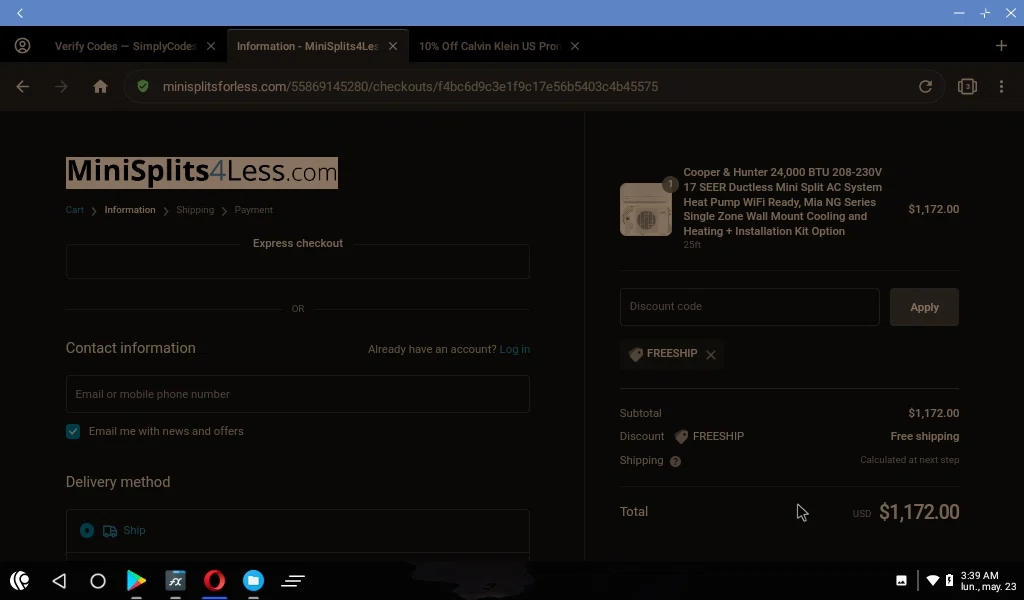Focus the Discount code field
1024x600 pixels.
coord(749,306)
